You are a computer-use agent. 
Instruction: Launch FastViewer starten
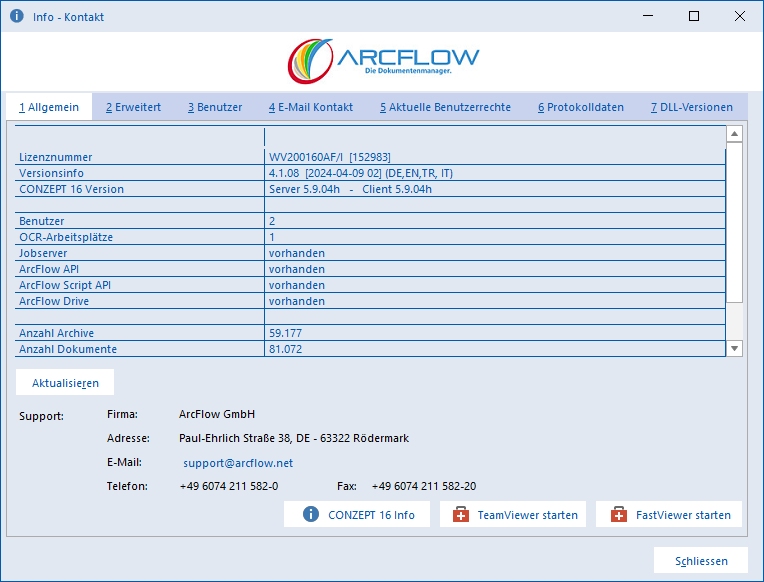(668, 514)
